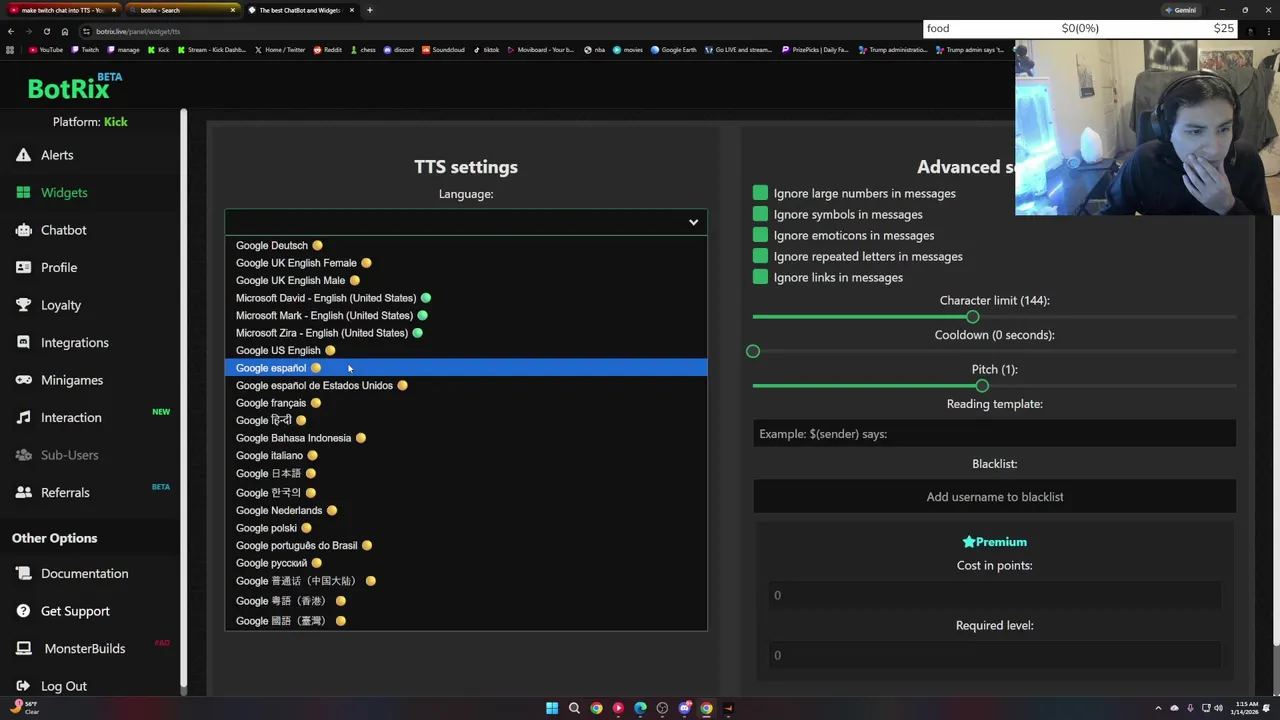This screenshot has height=720, width=1280.
Task: Click the MonsterBuilds cart icon
Action: click(x=23, y=648)
